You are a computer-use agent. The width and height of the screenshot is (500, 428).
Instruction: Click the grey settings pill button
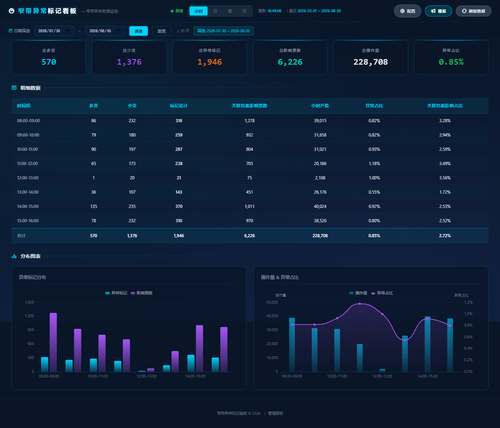point(408,11)
